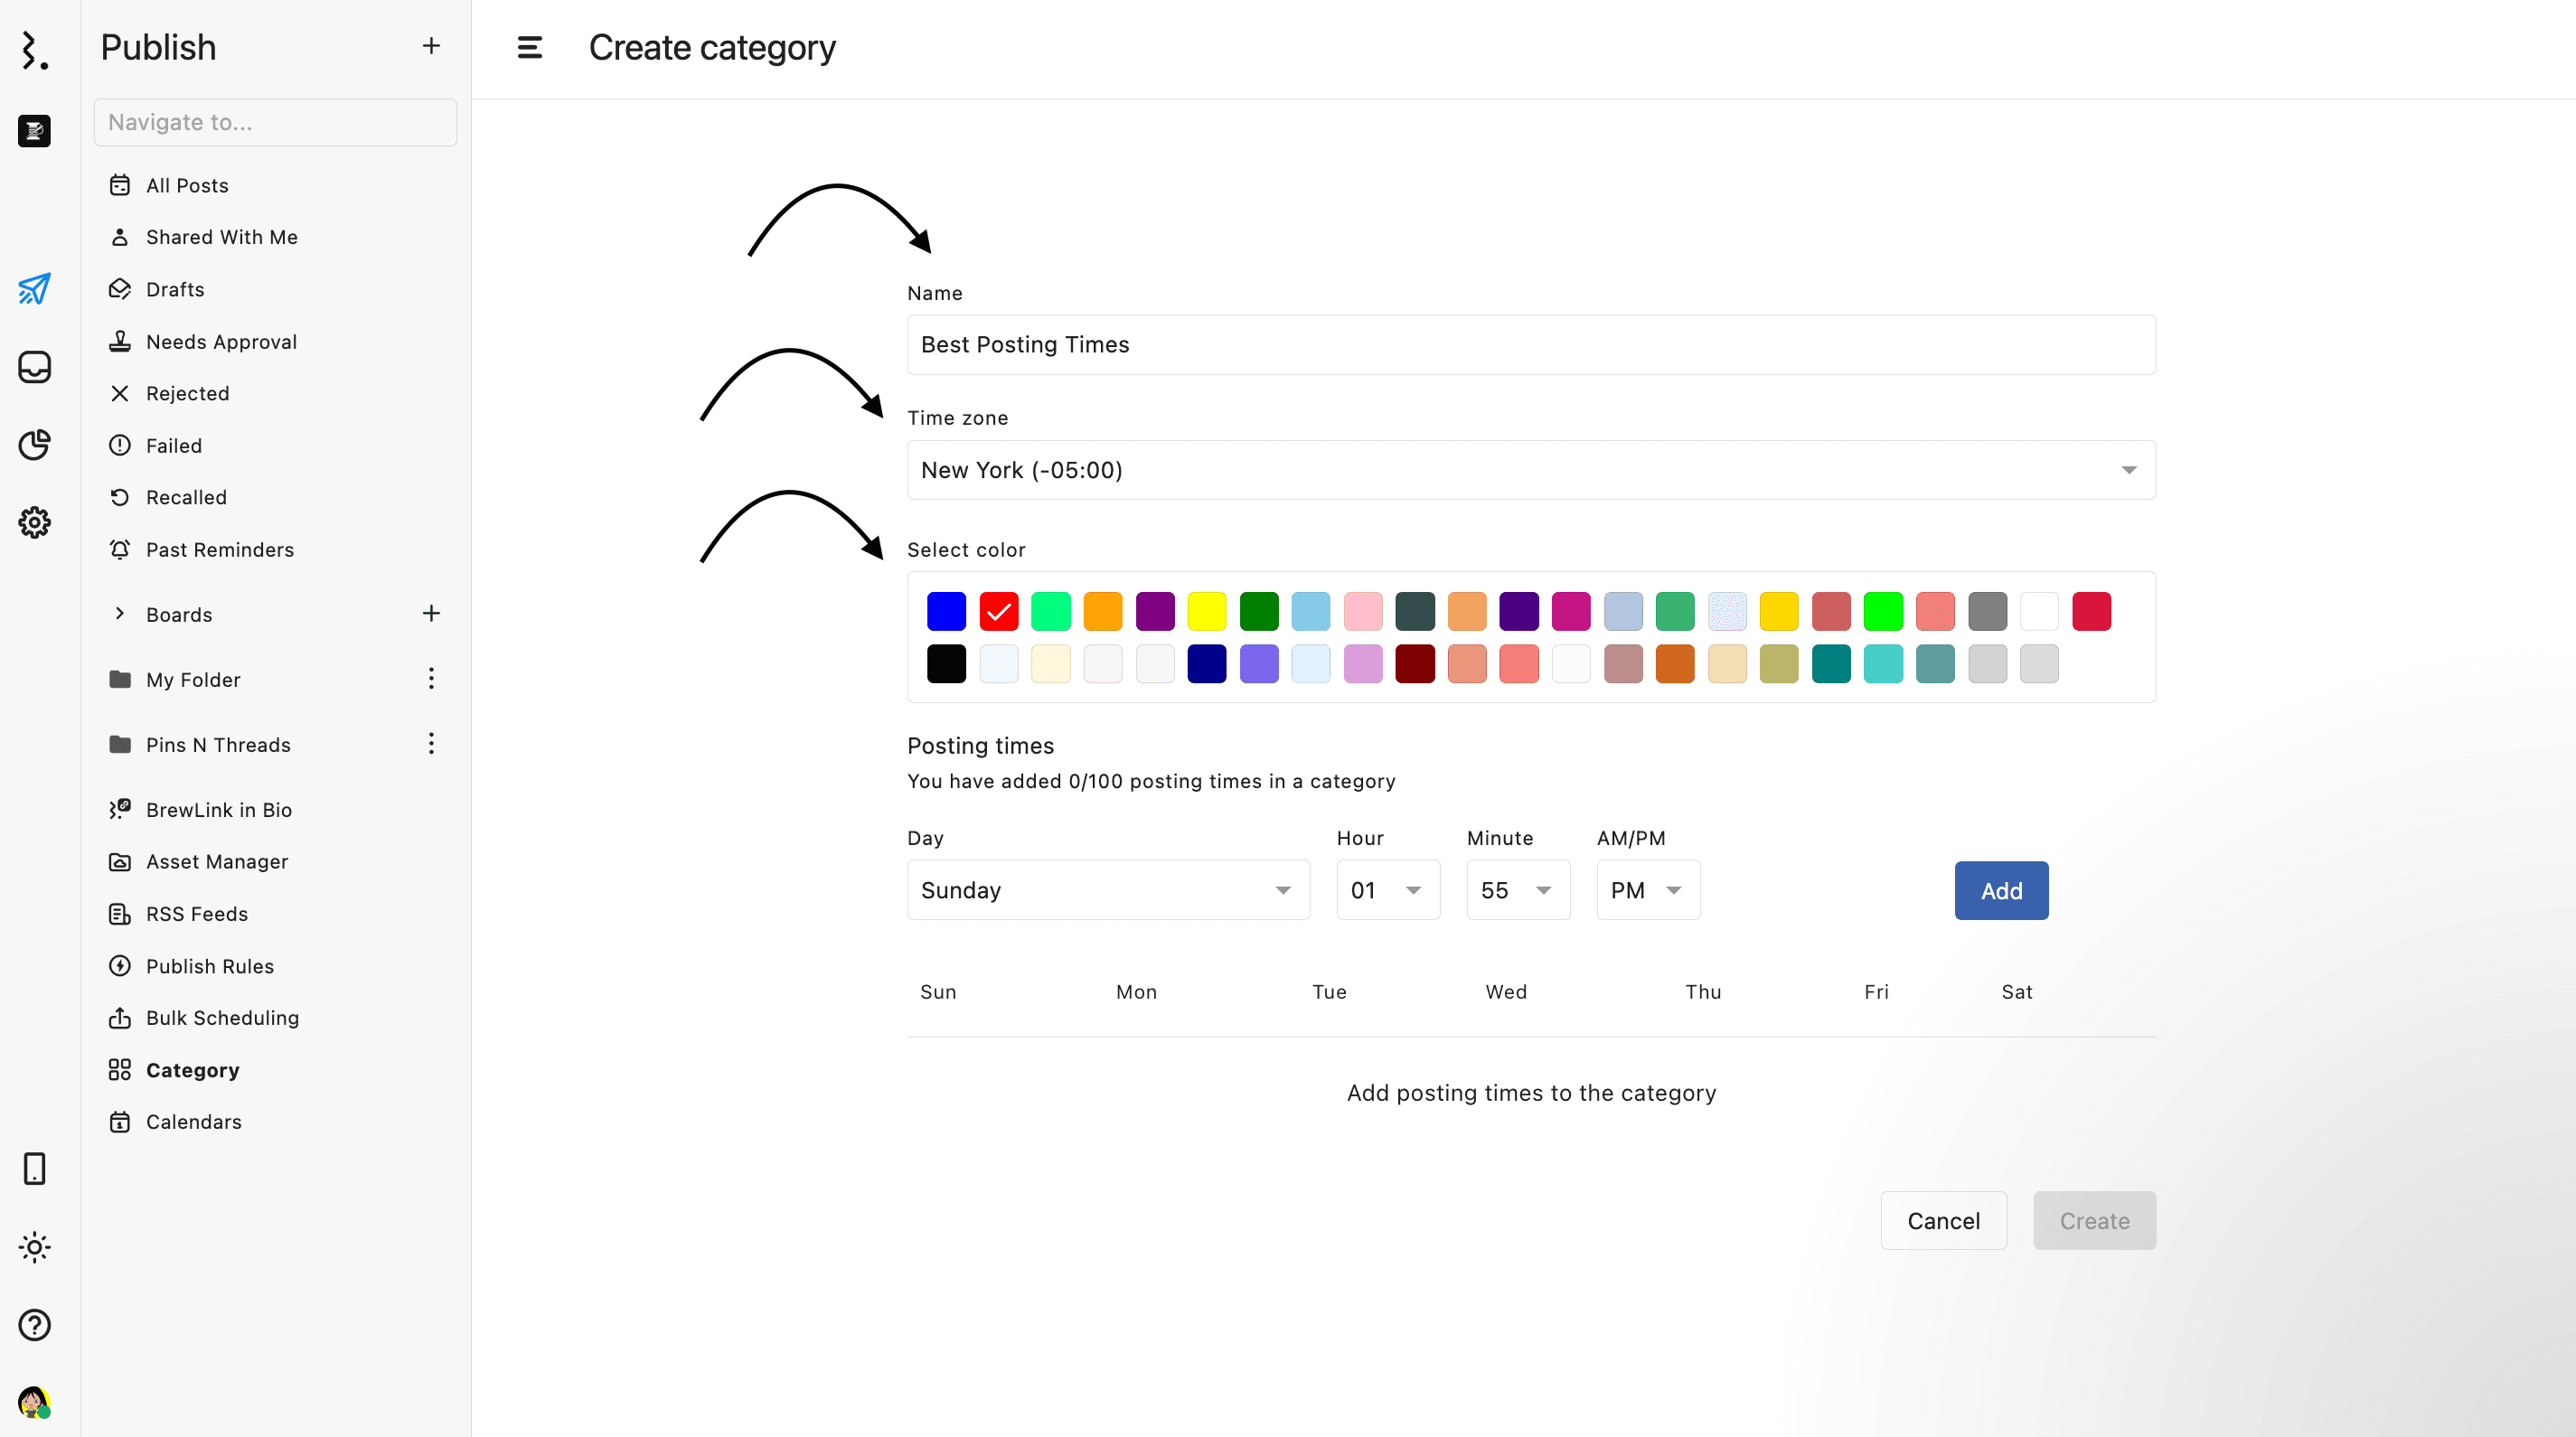Open the inbox icon in left rail
Viewport: 2576px width, 1437px height.
(x=34, y=367)
